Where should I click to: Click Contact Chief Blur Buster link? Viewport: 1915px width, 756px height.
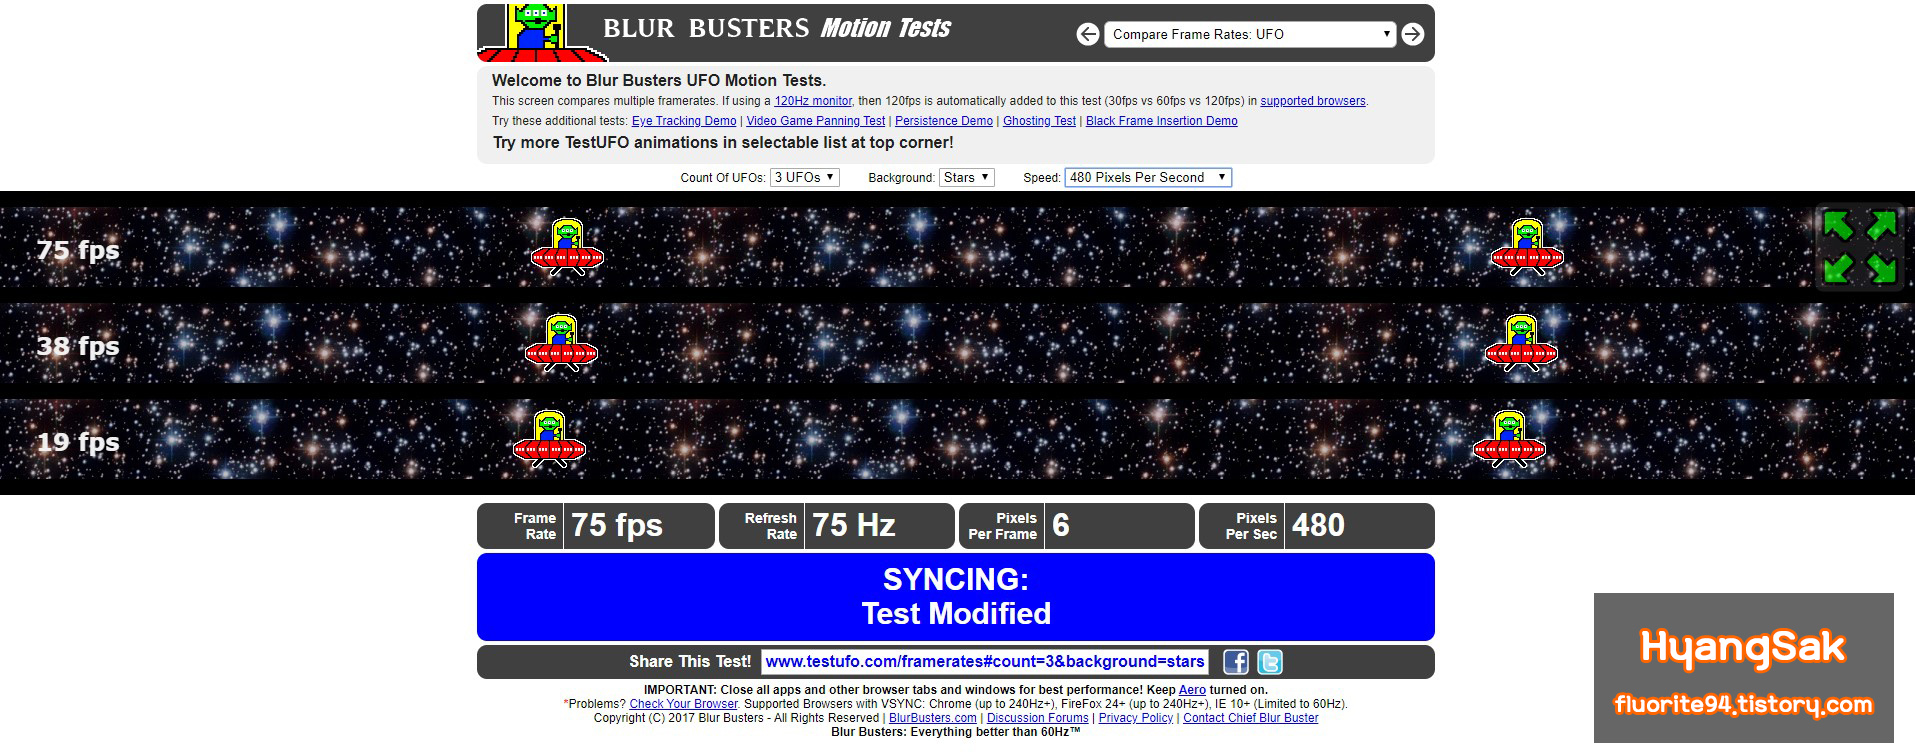1250,718
